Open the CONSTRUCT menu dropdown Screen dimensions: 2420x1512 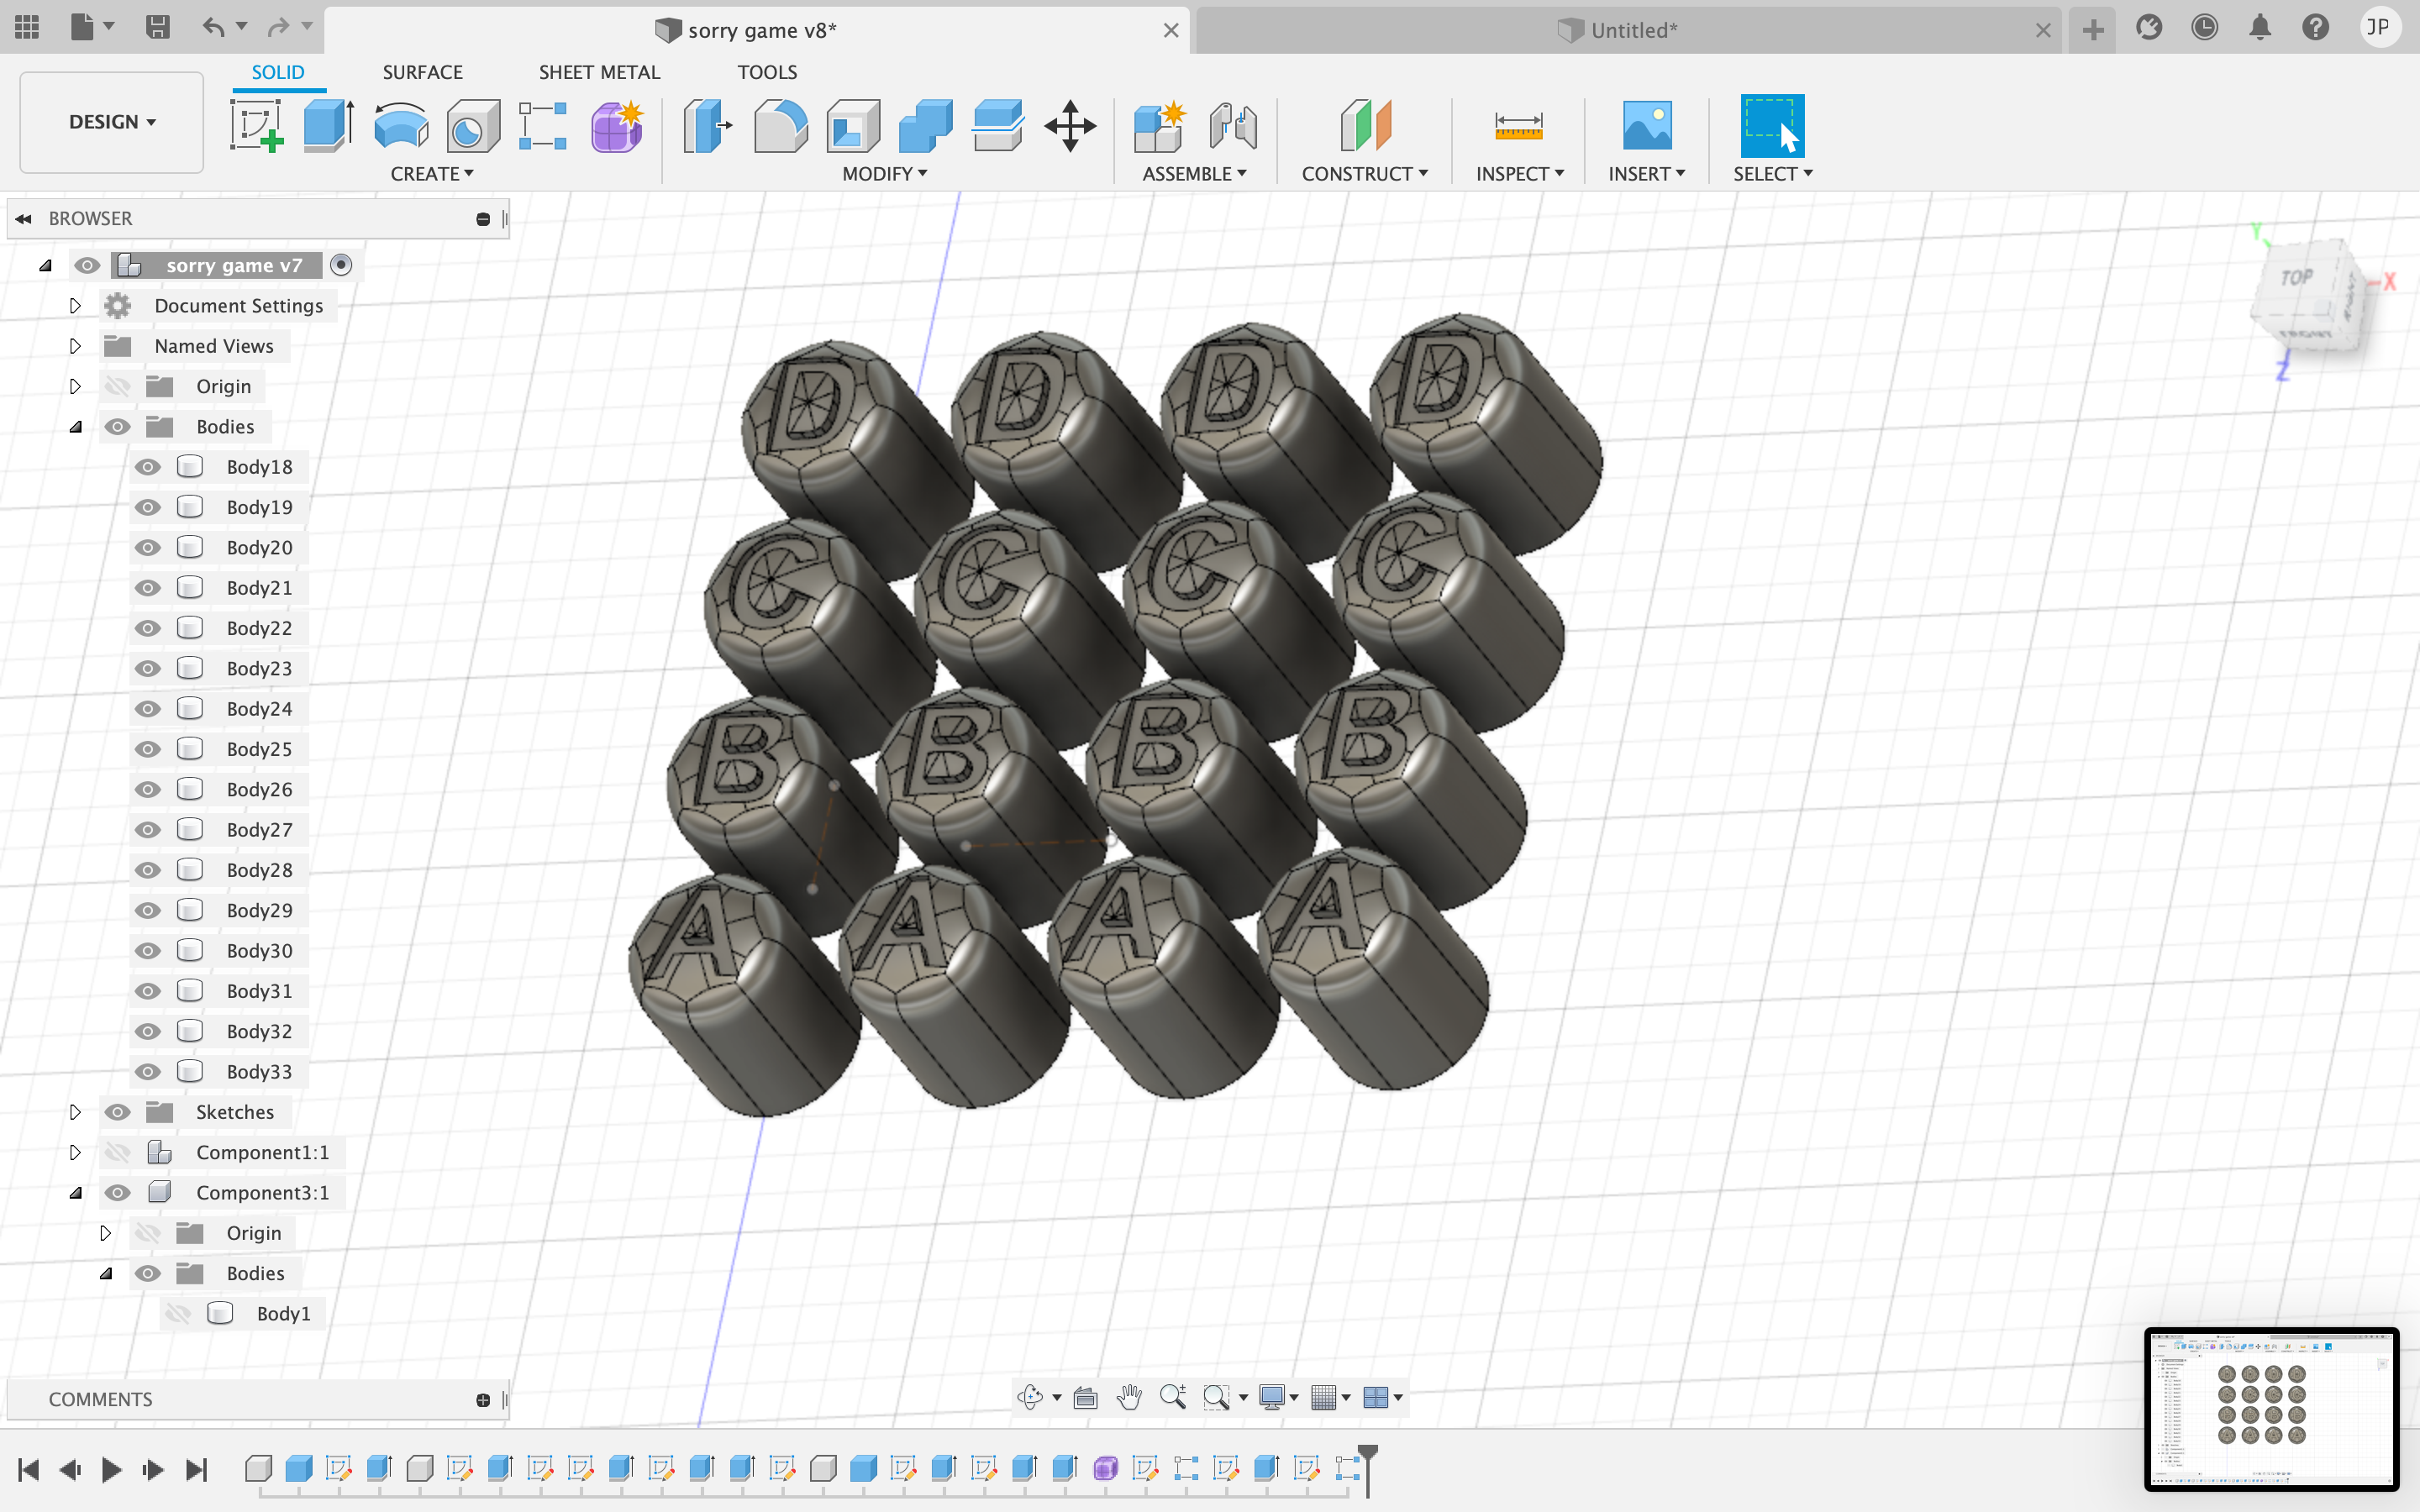click(x=1364, y=174)
